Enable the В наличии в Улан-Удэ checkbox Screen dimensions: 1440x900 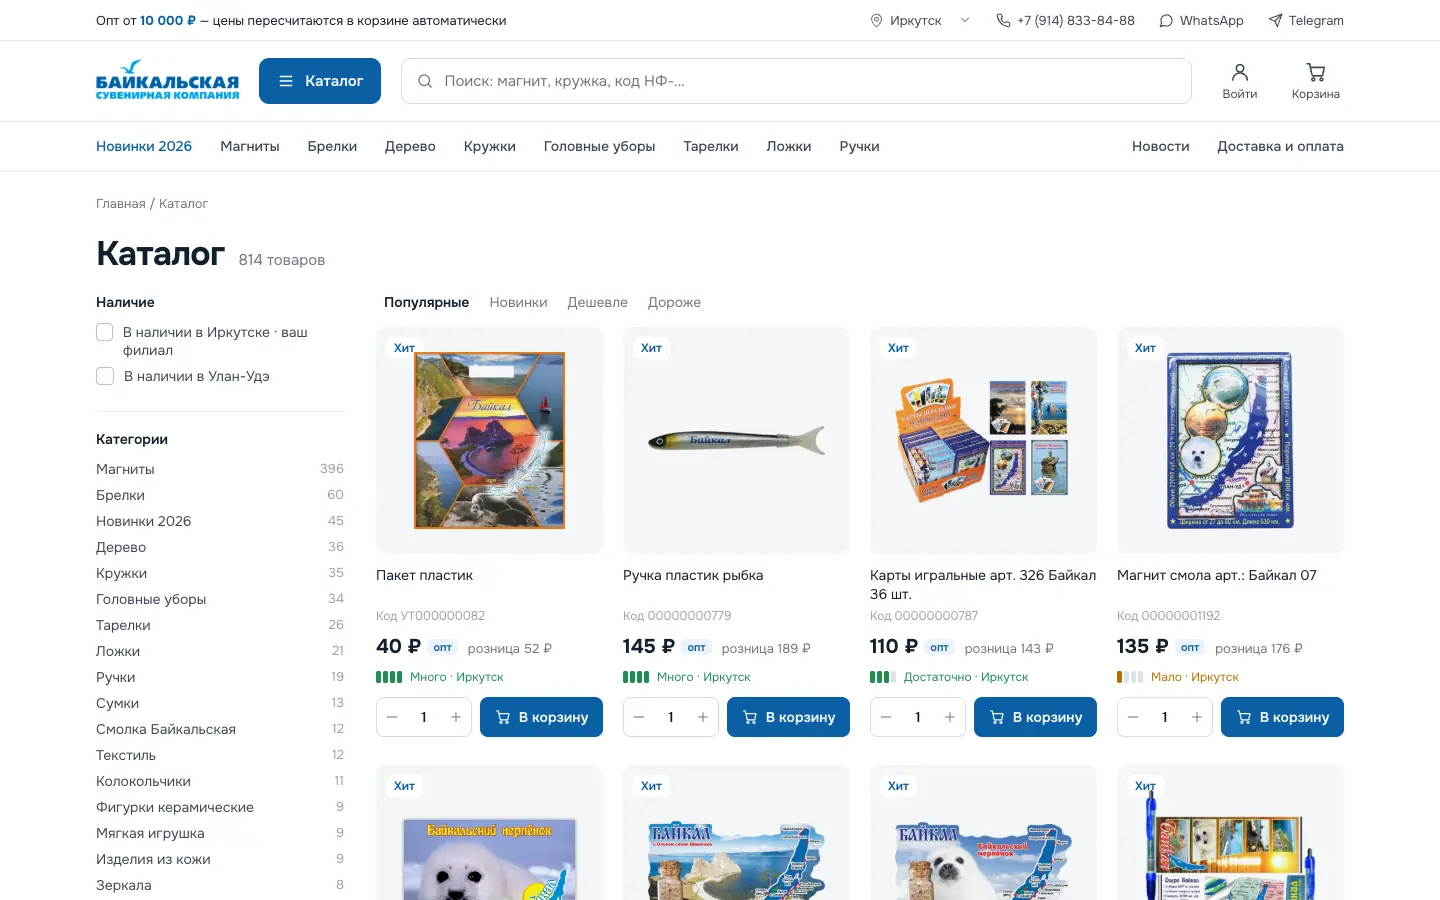coord(104,376)
